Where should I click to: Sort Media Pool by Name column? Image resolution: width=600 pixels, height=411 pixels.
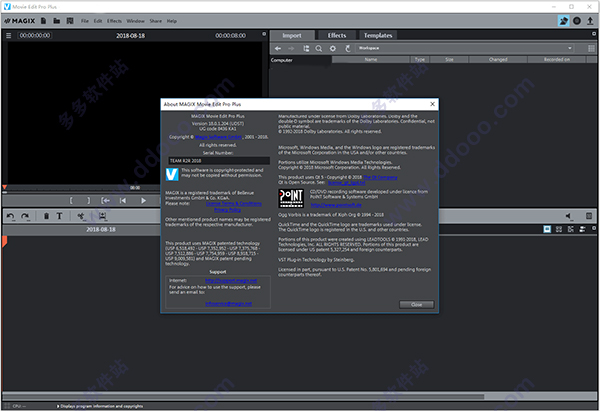pyautogui.click(x=370, y=59)
